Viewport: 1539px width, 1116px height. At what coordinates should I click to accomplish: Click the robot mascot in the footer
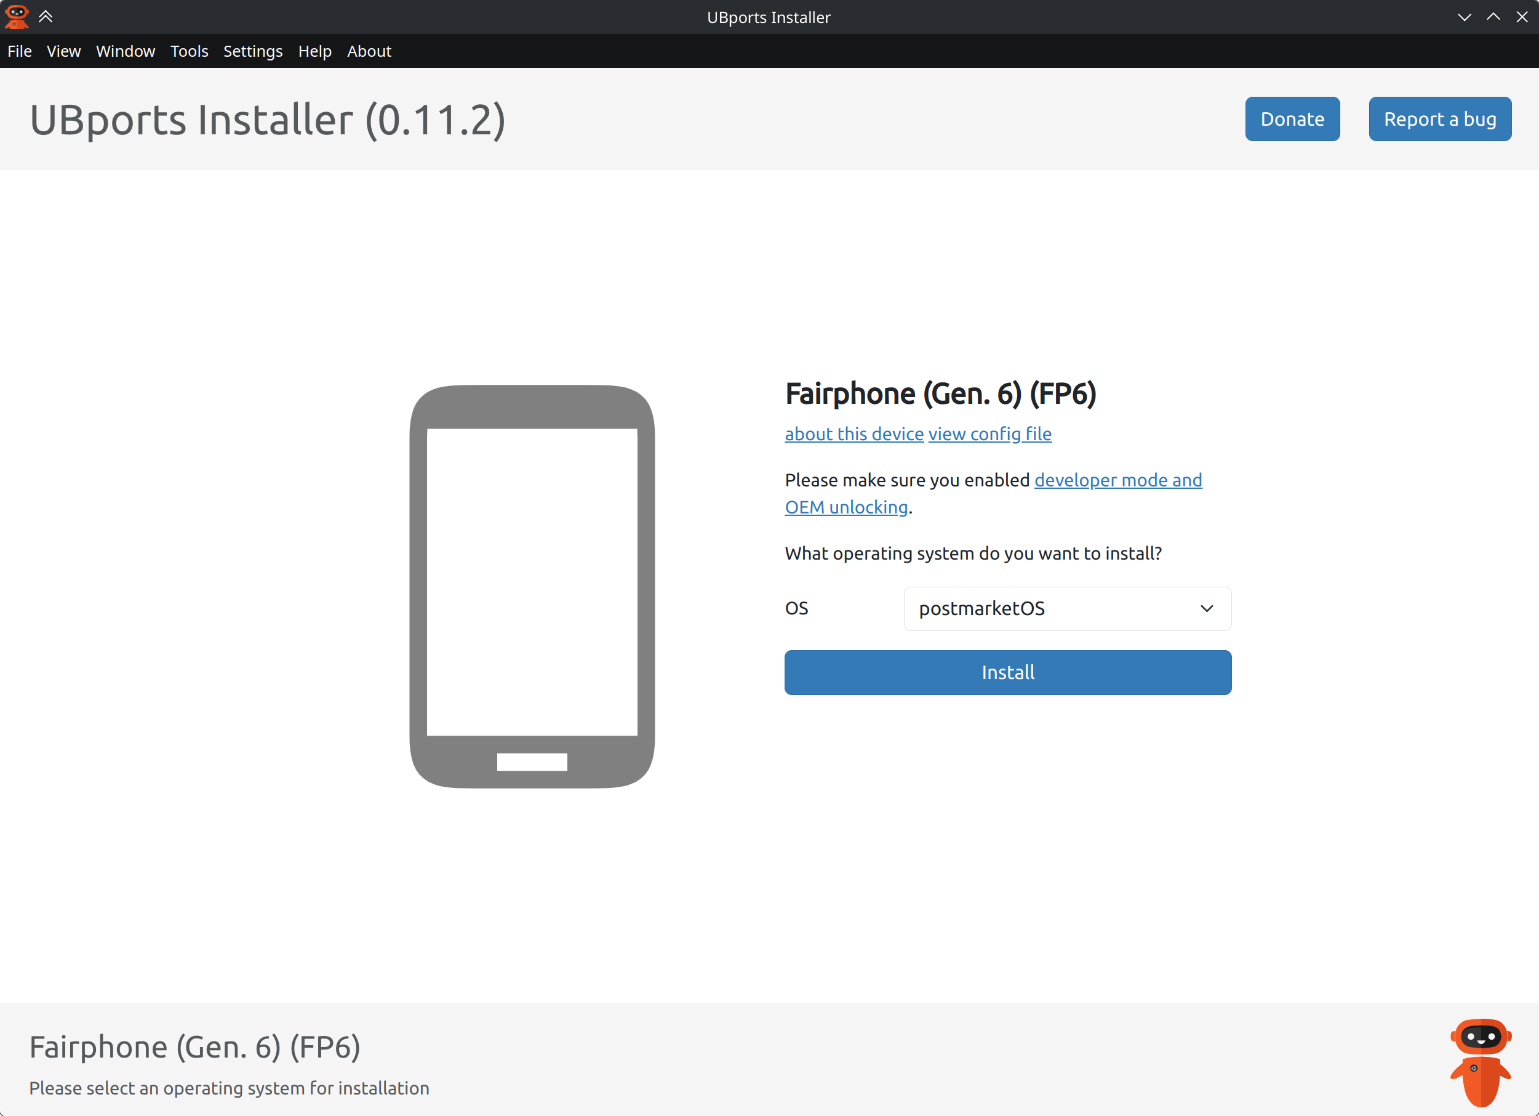(x=1480, y=1062)
